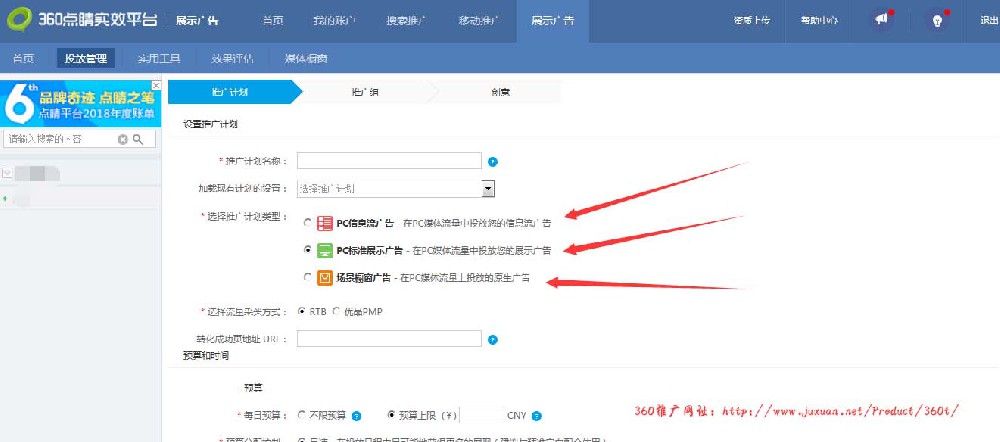Focus the 转化成功页地址 URL input field
Screen dimensions: 1000x442
coord(389,339)
